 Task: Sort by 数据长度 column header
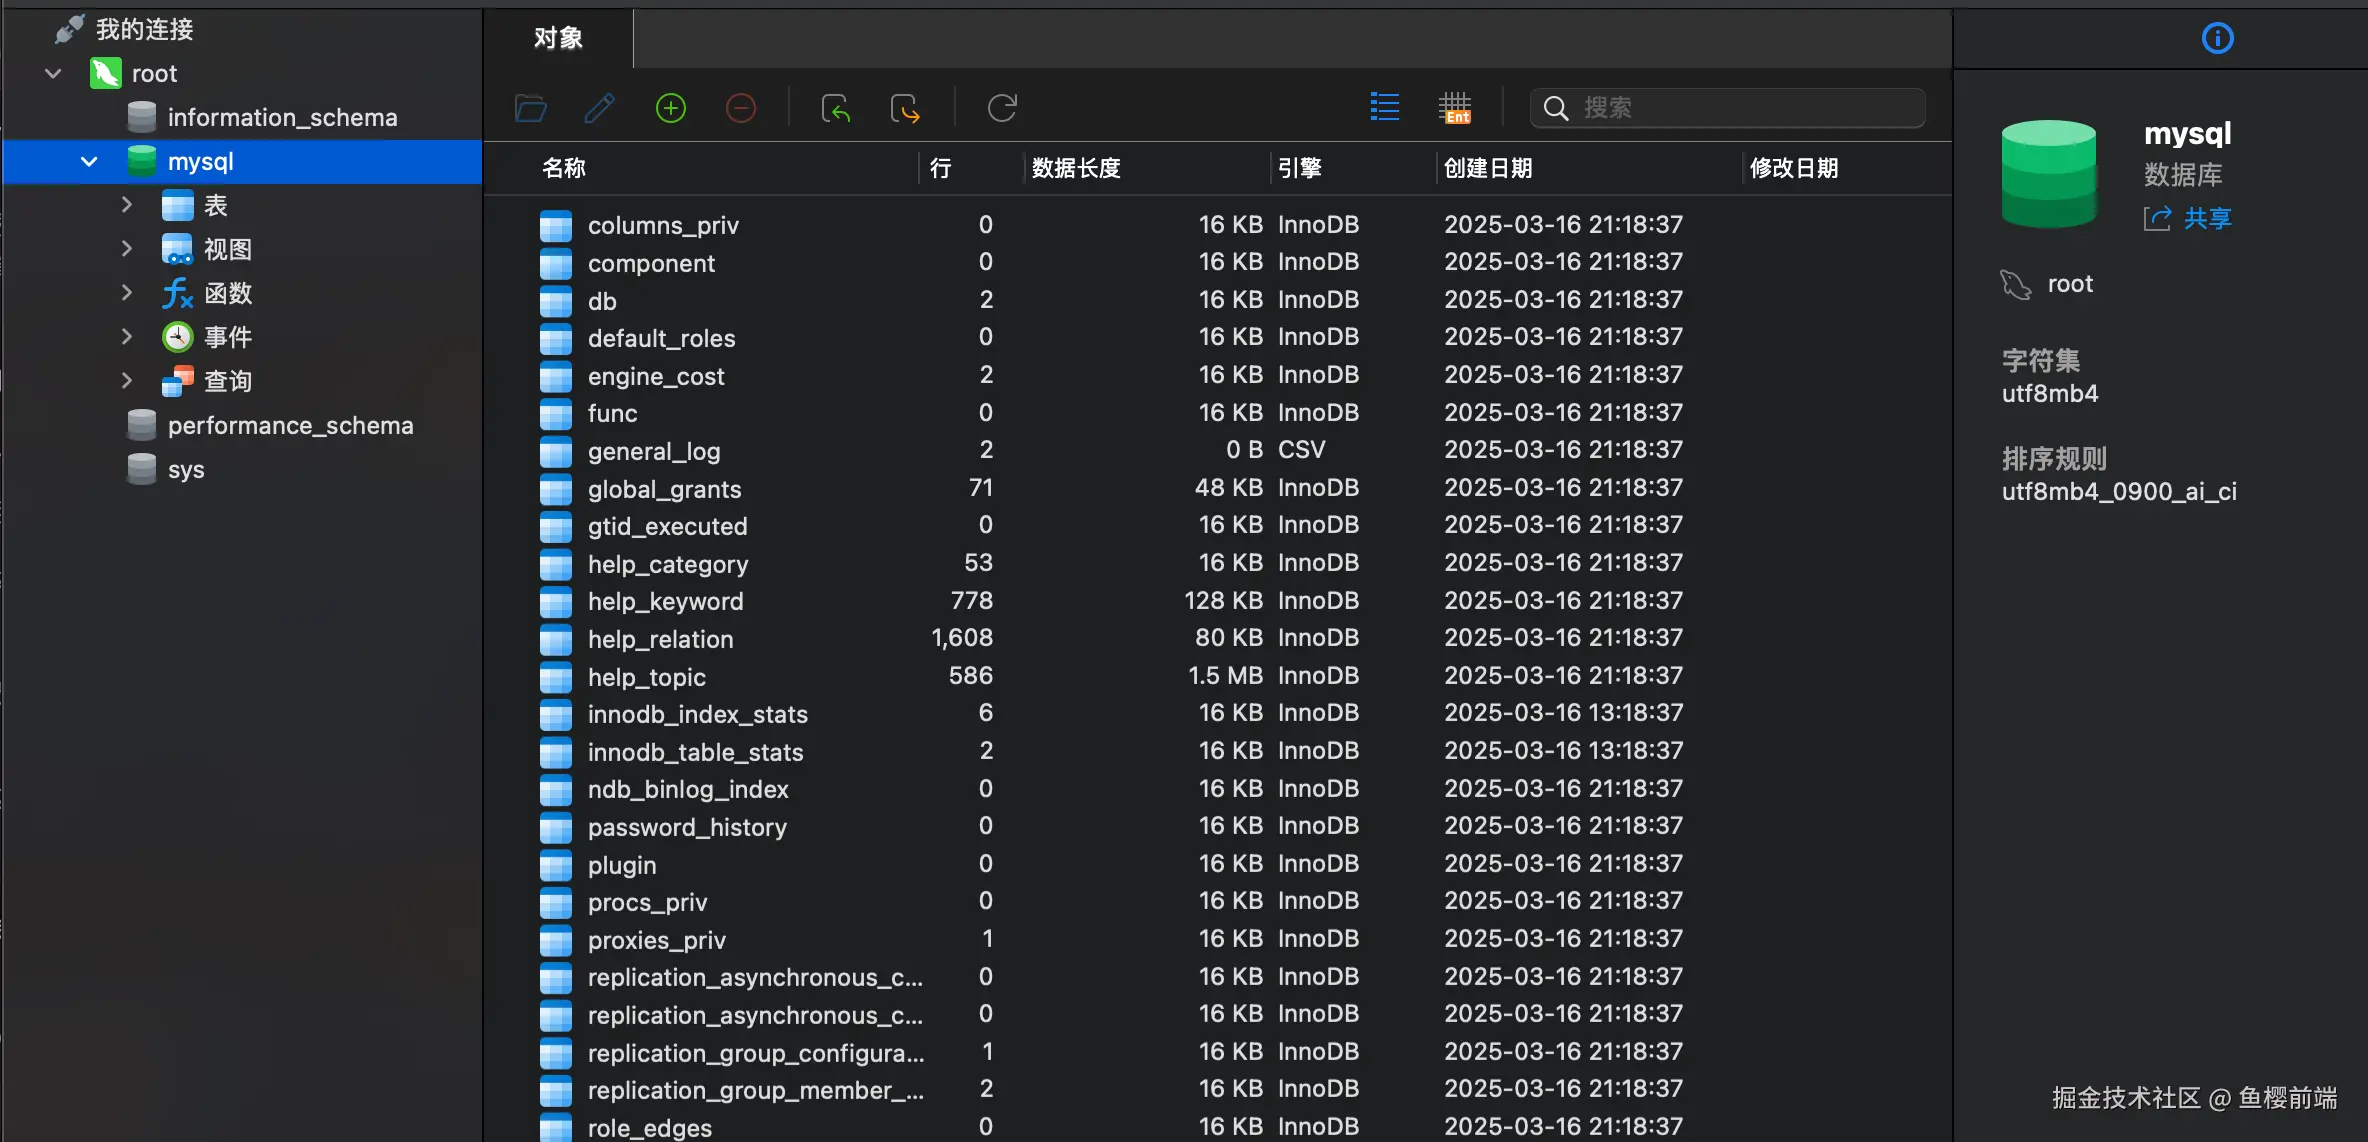point(1076,168)
